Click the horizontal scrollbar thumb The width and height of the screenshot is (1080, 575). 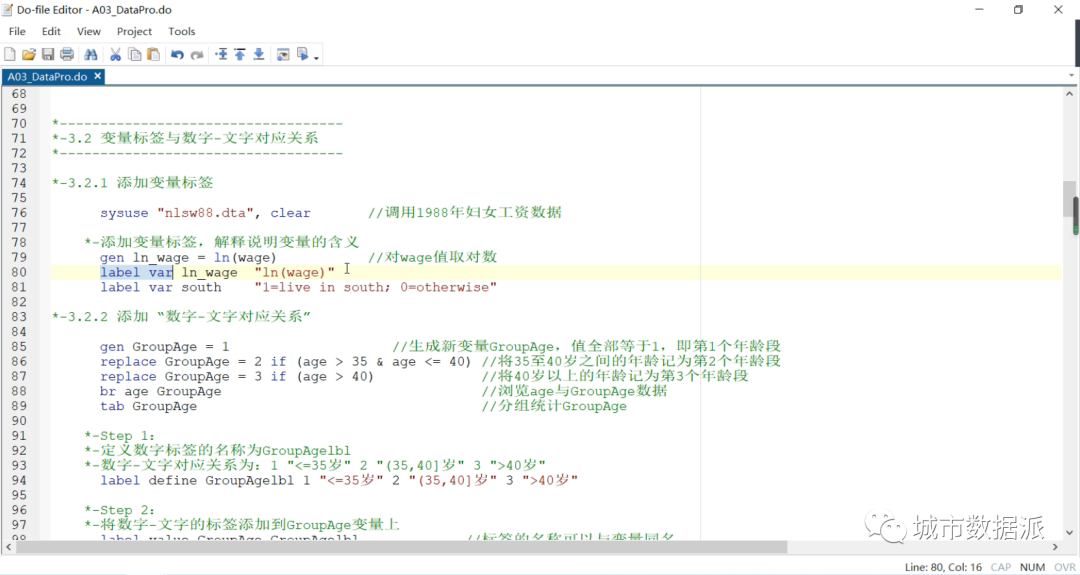tap(401, 547)
